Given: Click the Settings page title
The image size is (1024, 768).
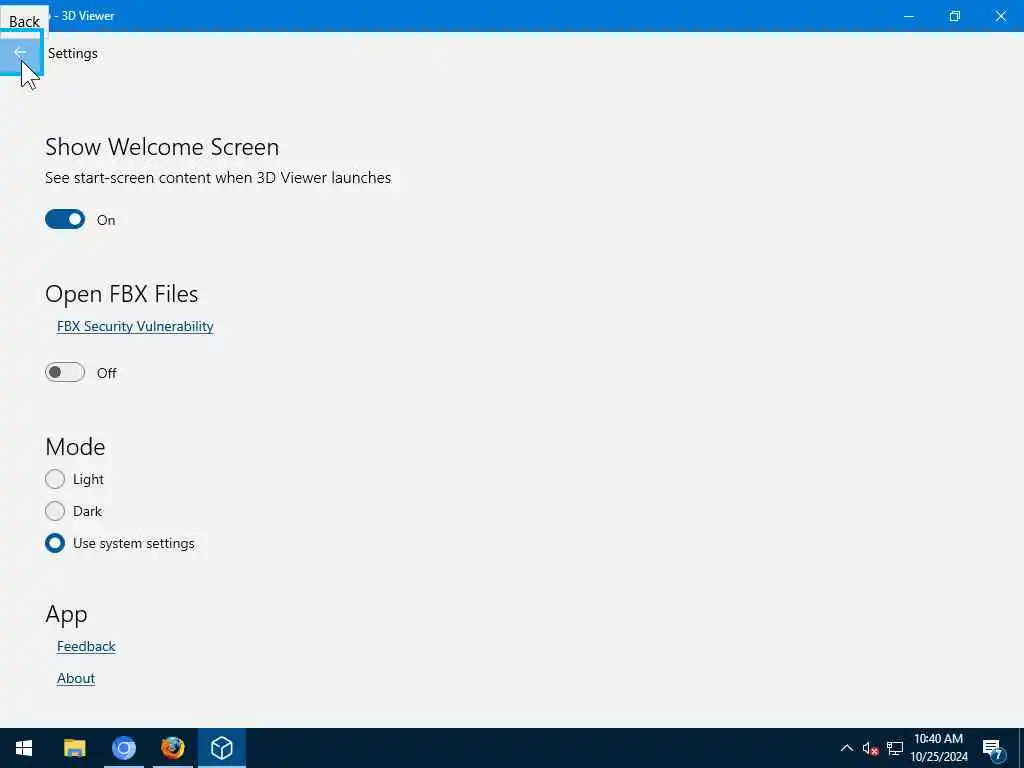Looking at the screenshot, I should (72, 54).
